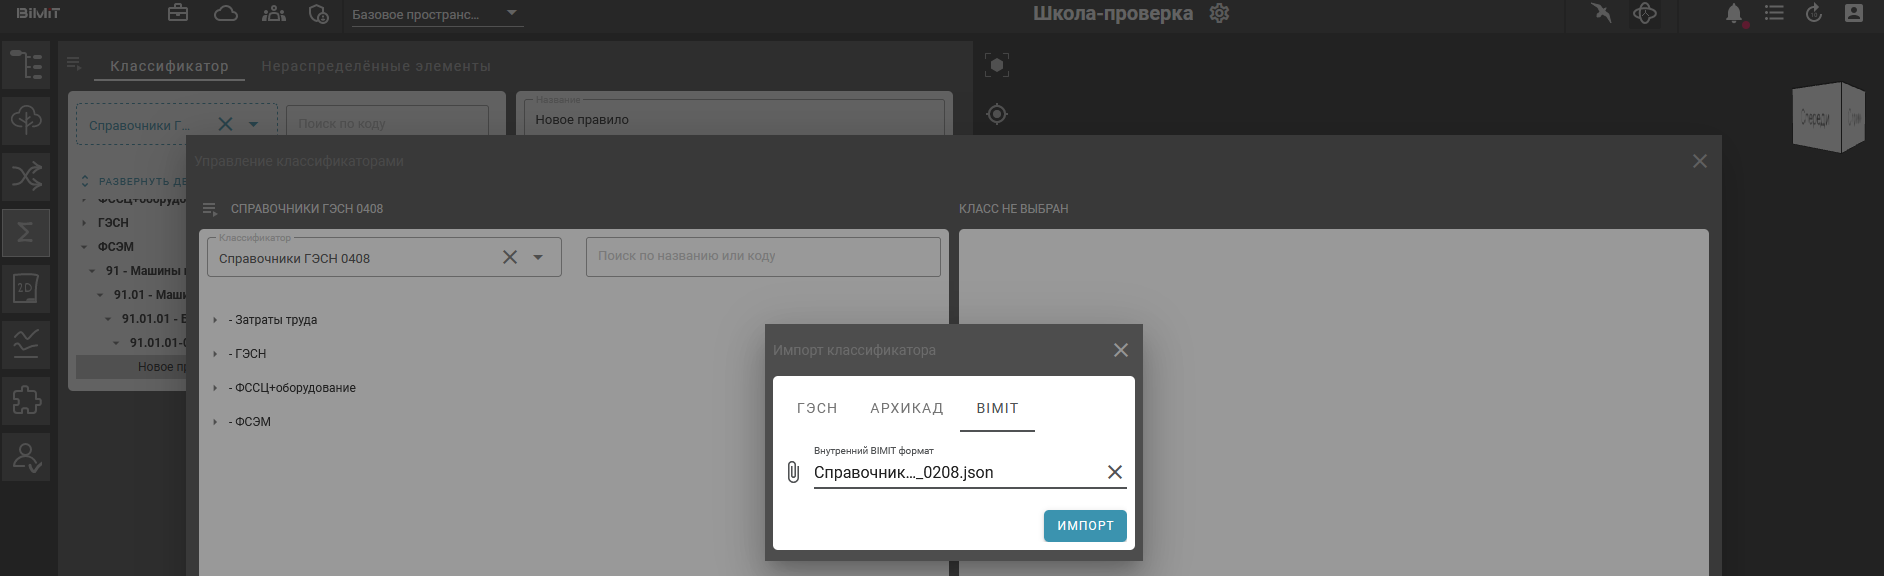Close the Импорт классификатора dialog

point(1120,350)
